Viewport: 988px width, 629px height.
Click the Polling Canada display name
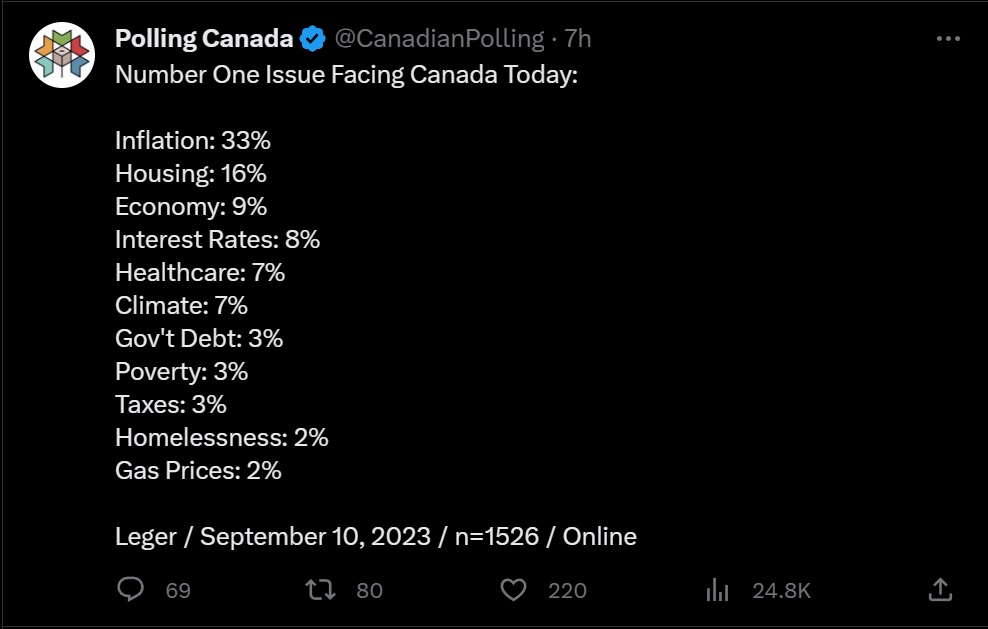click(204, 39)
